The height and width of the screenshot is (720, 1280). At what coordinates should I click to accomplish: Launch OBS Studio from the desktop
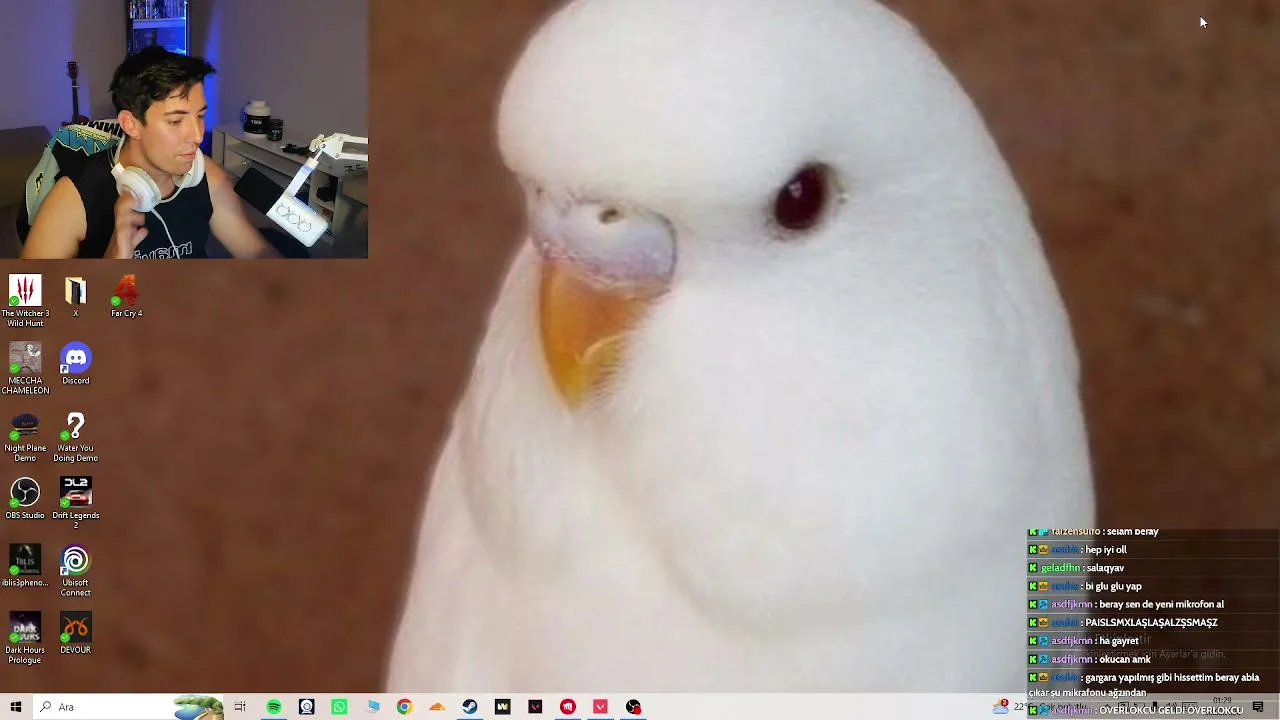click(25, 499)
